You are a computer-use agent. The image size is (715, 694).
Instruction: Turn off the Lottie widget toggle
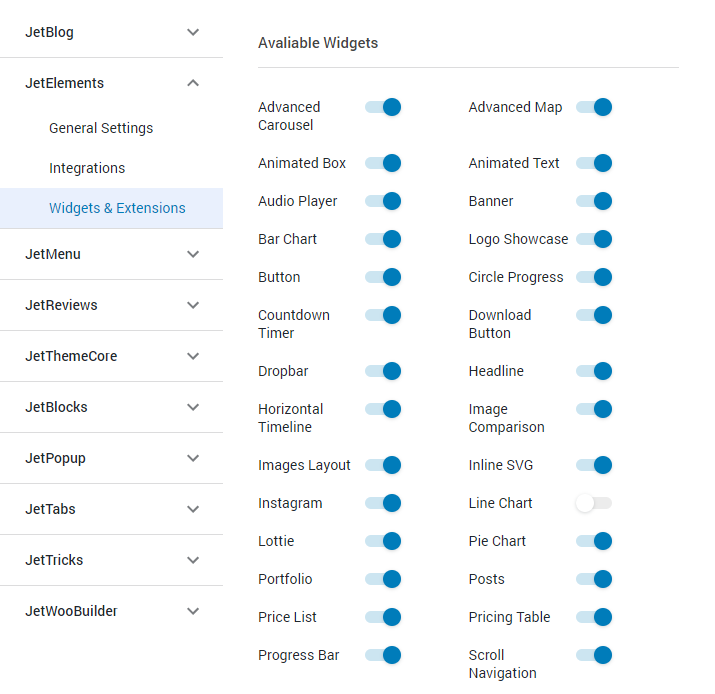click(383, 541)
